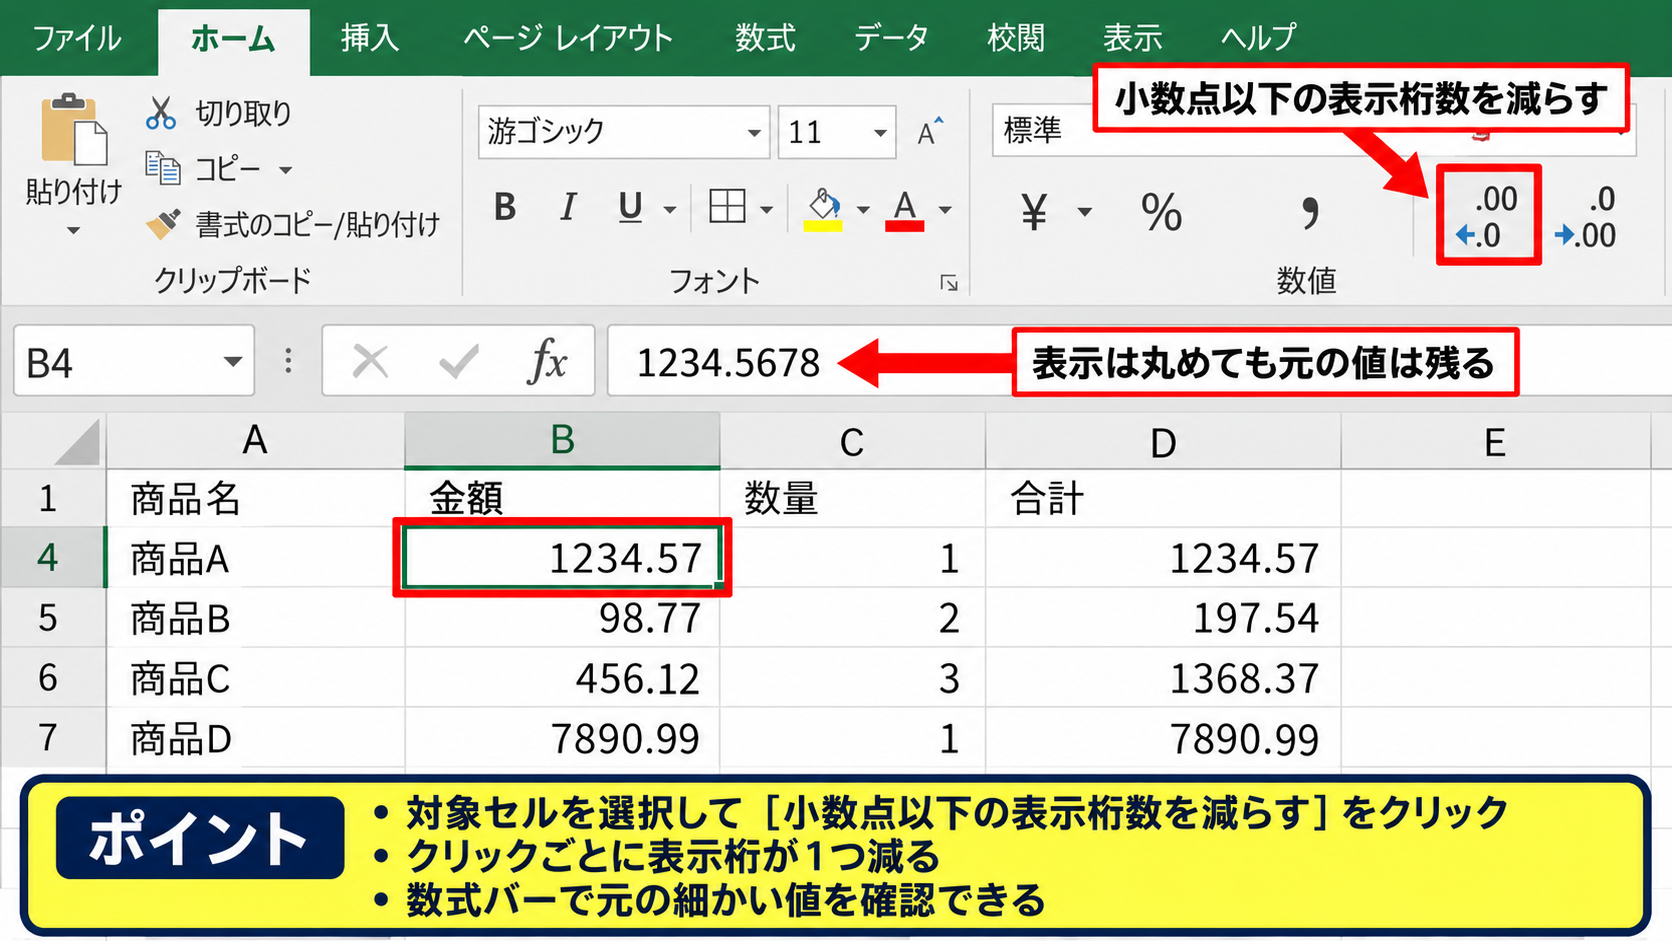
Task: Select column D header
Action: point(1163,442)
